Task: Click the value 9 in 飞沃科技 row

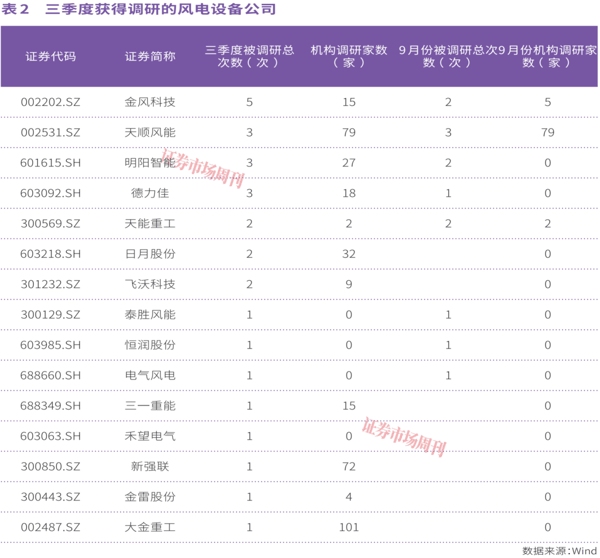Action: 349,284
